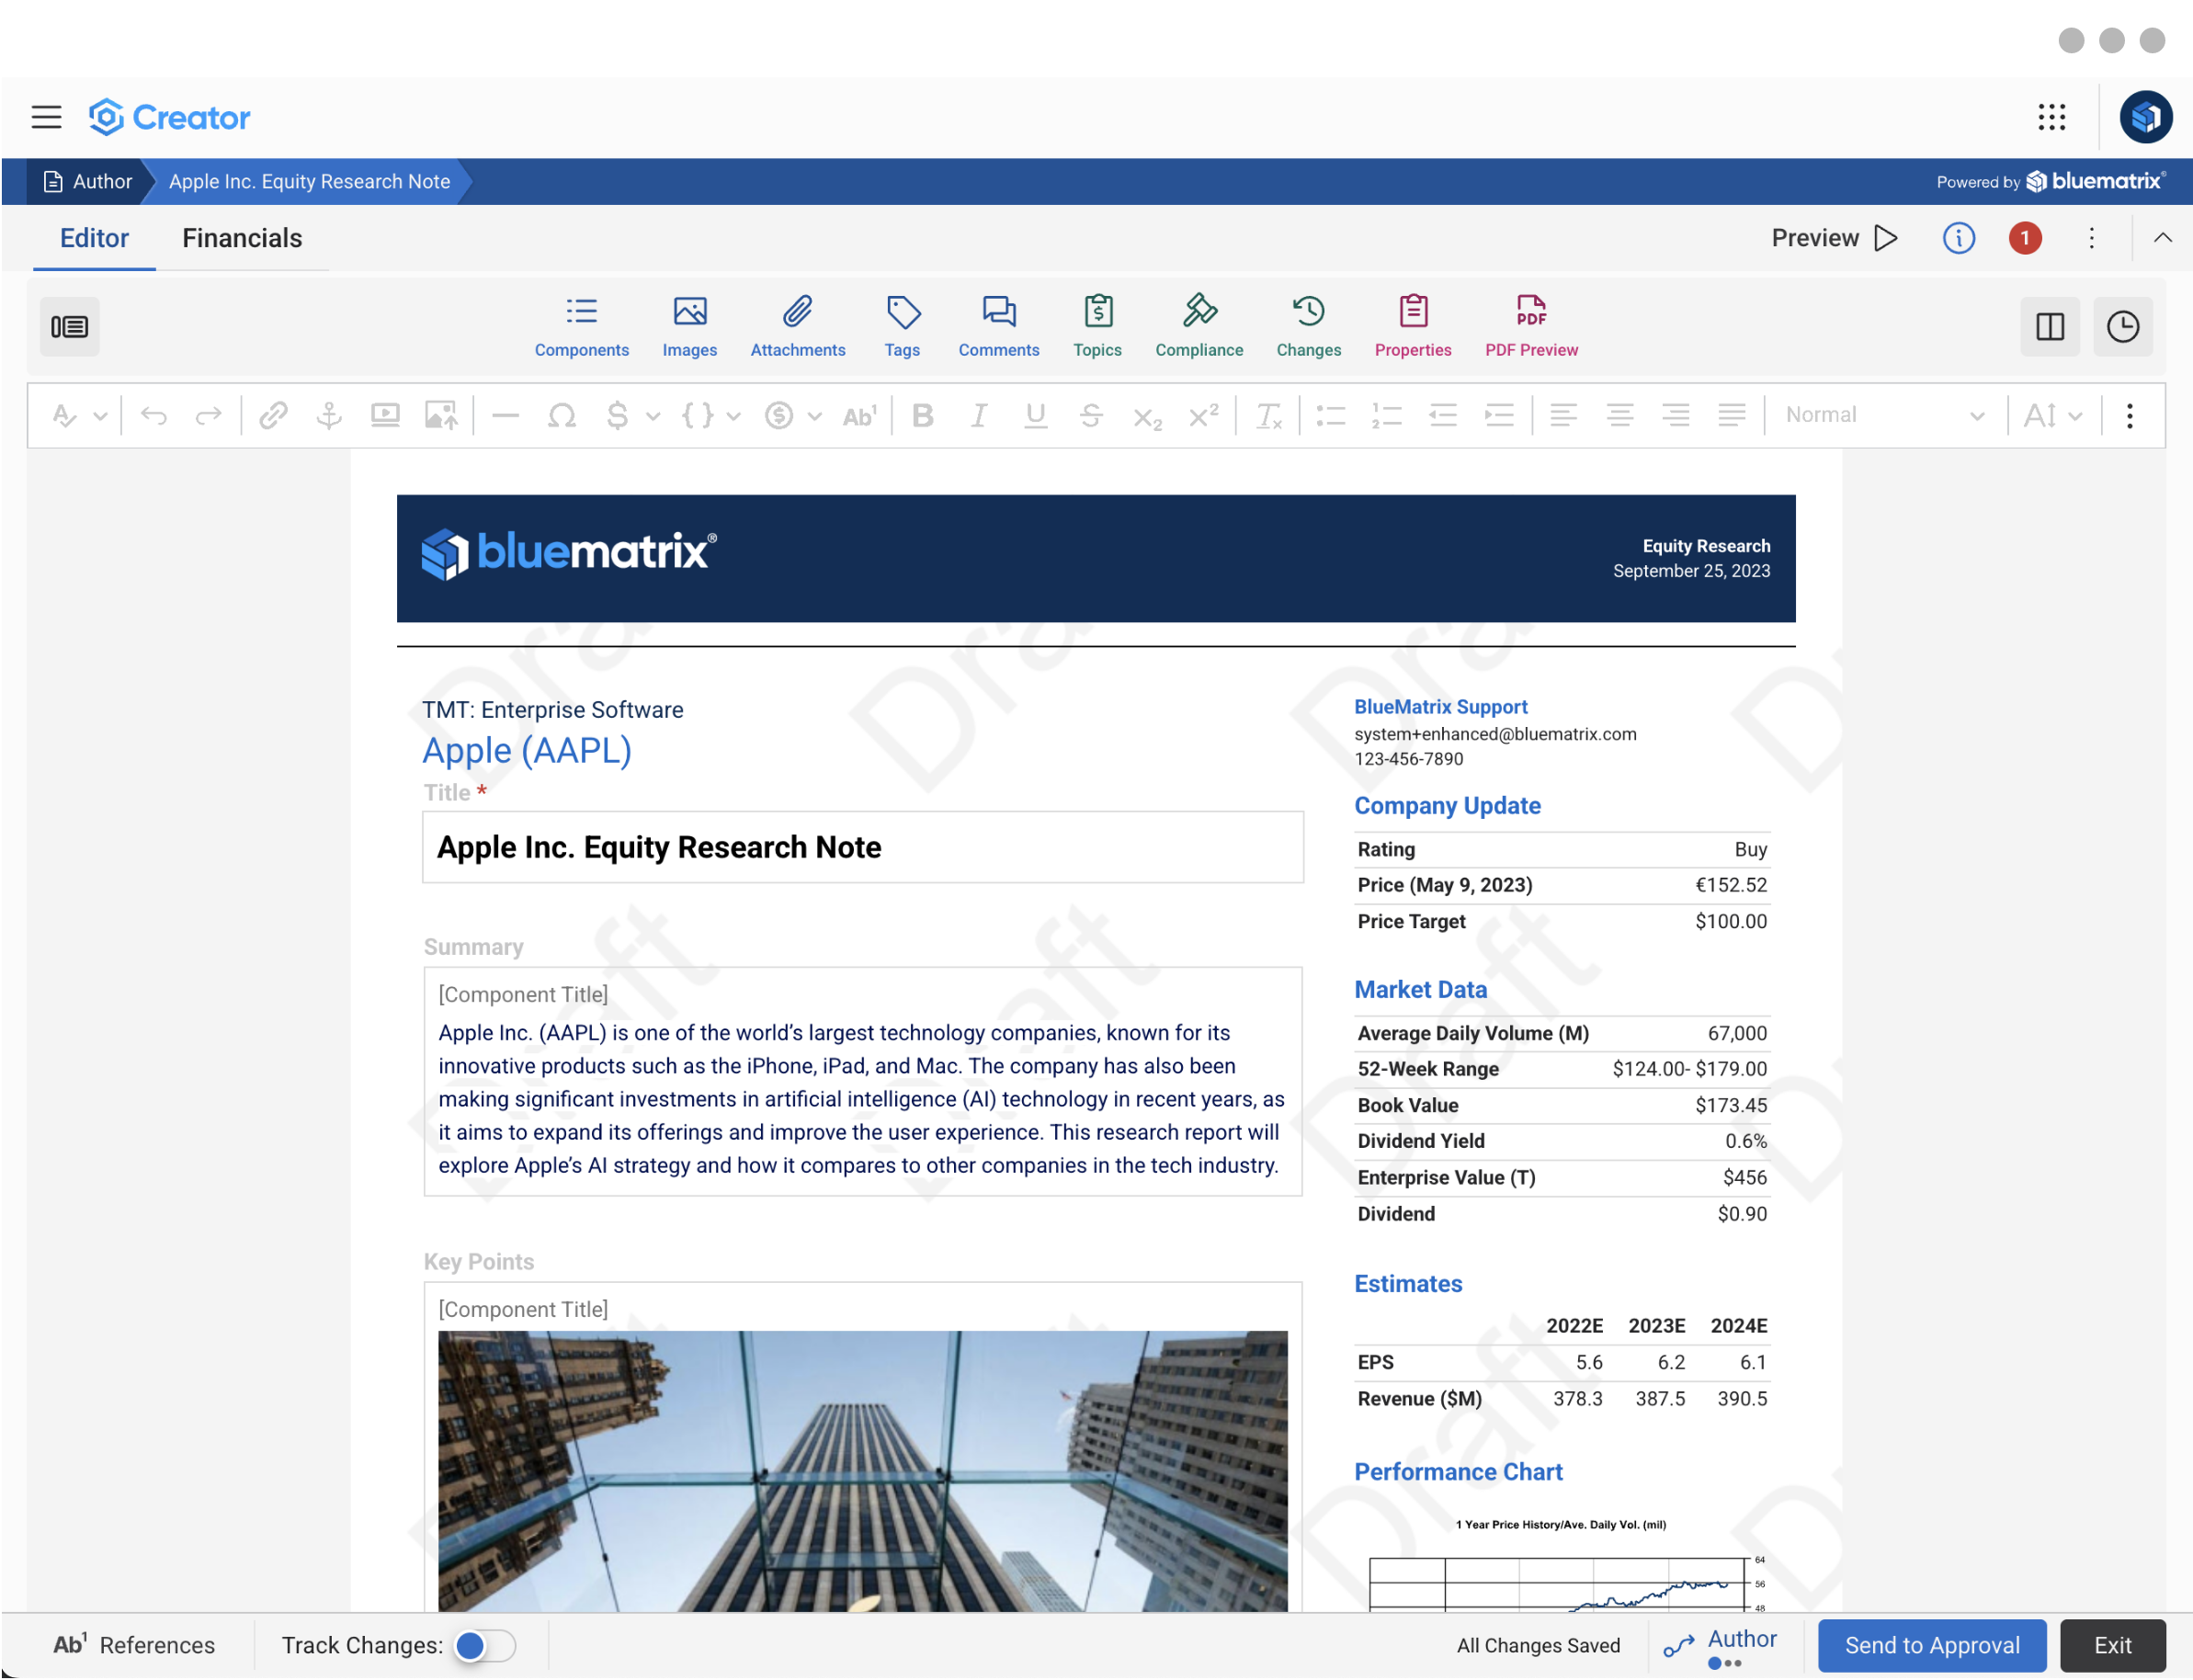Click the Author breadcrumb
This screenshot has width=2193, height=1680.
click(88, 181)
